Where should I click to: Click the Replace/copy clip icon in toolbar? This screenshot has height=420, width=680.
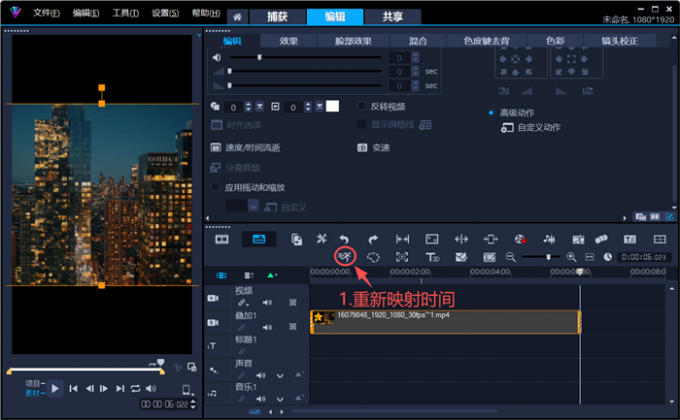click(297, 240)
